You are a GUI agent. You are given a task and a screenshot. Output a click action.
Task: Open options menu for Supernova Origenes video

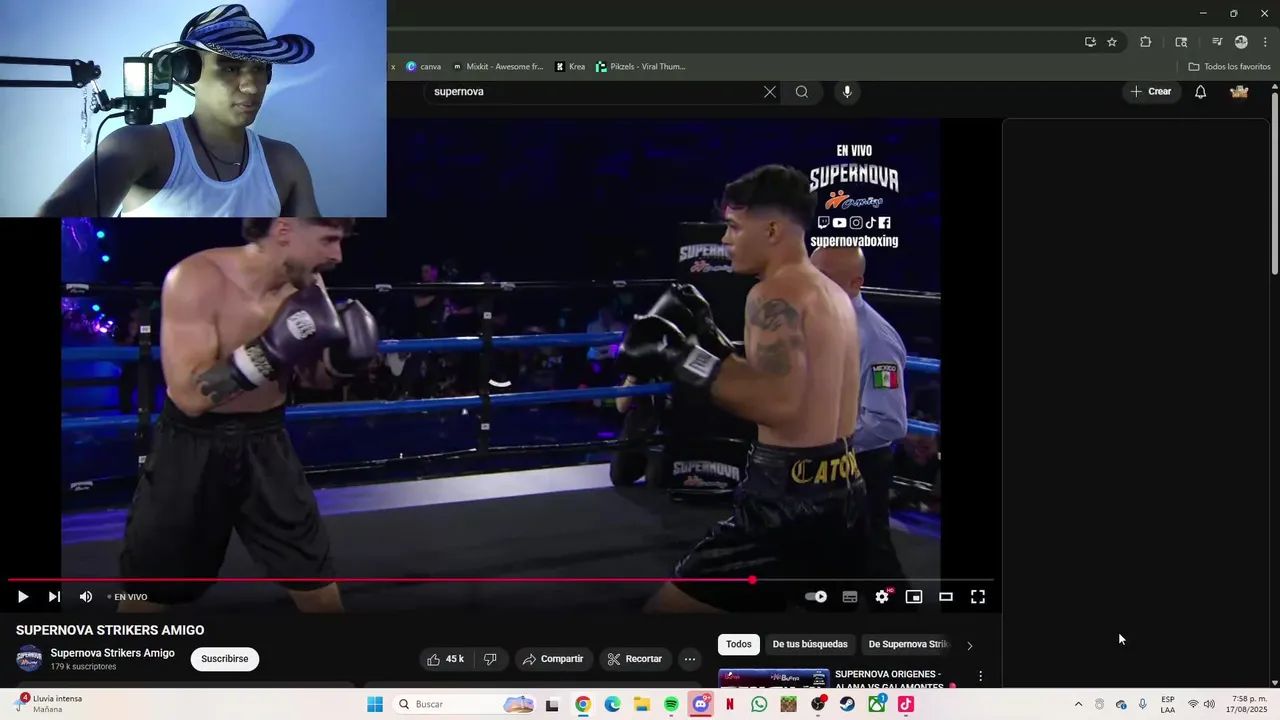click(981, 677)
